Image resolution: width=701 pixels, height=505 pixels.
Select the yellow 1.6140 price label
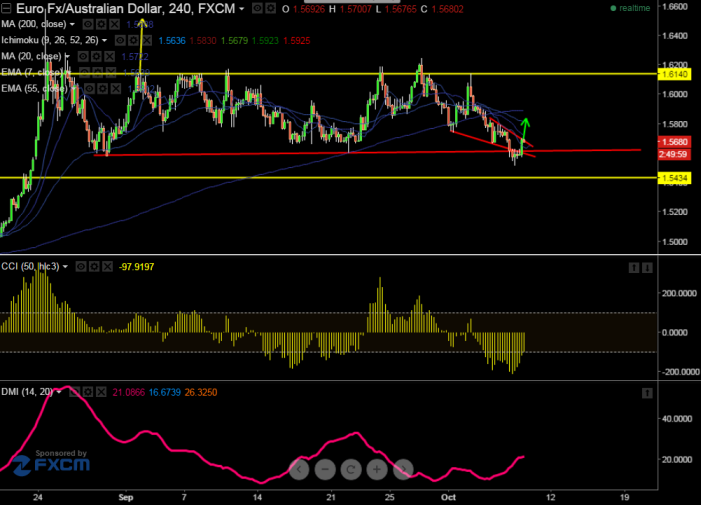[675, 74]
